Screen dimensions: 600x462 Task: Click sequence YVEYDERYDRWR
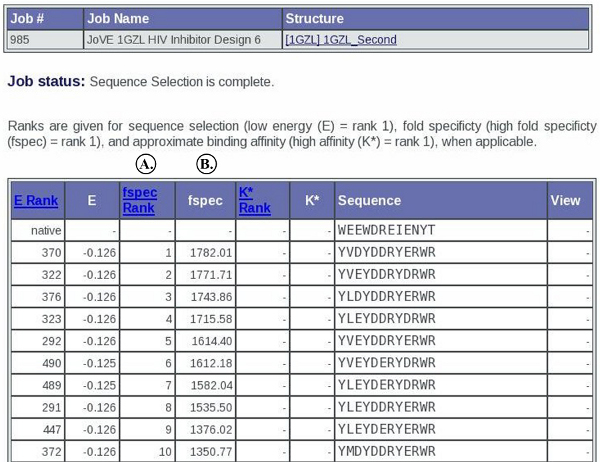[x=386, y=363]
